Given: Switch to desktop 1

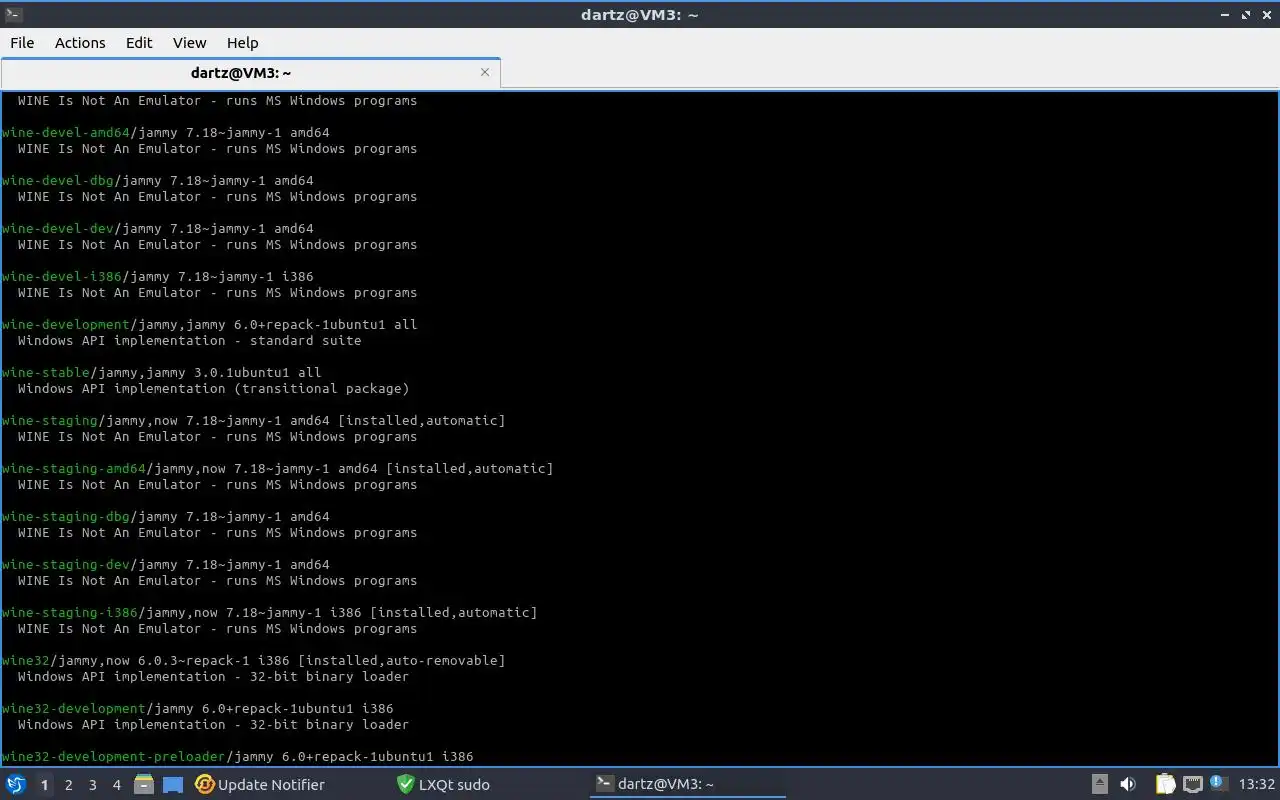Looking at the screenshot, I should pos(44,785).
